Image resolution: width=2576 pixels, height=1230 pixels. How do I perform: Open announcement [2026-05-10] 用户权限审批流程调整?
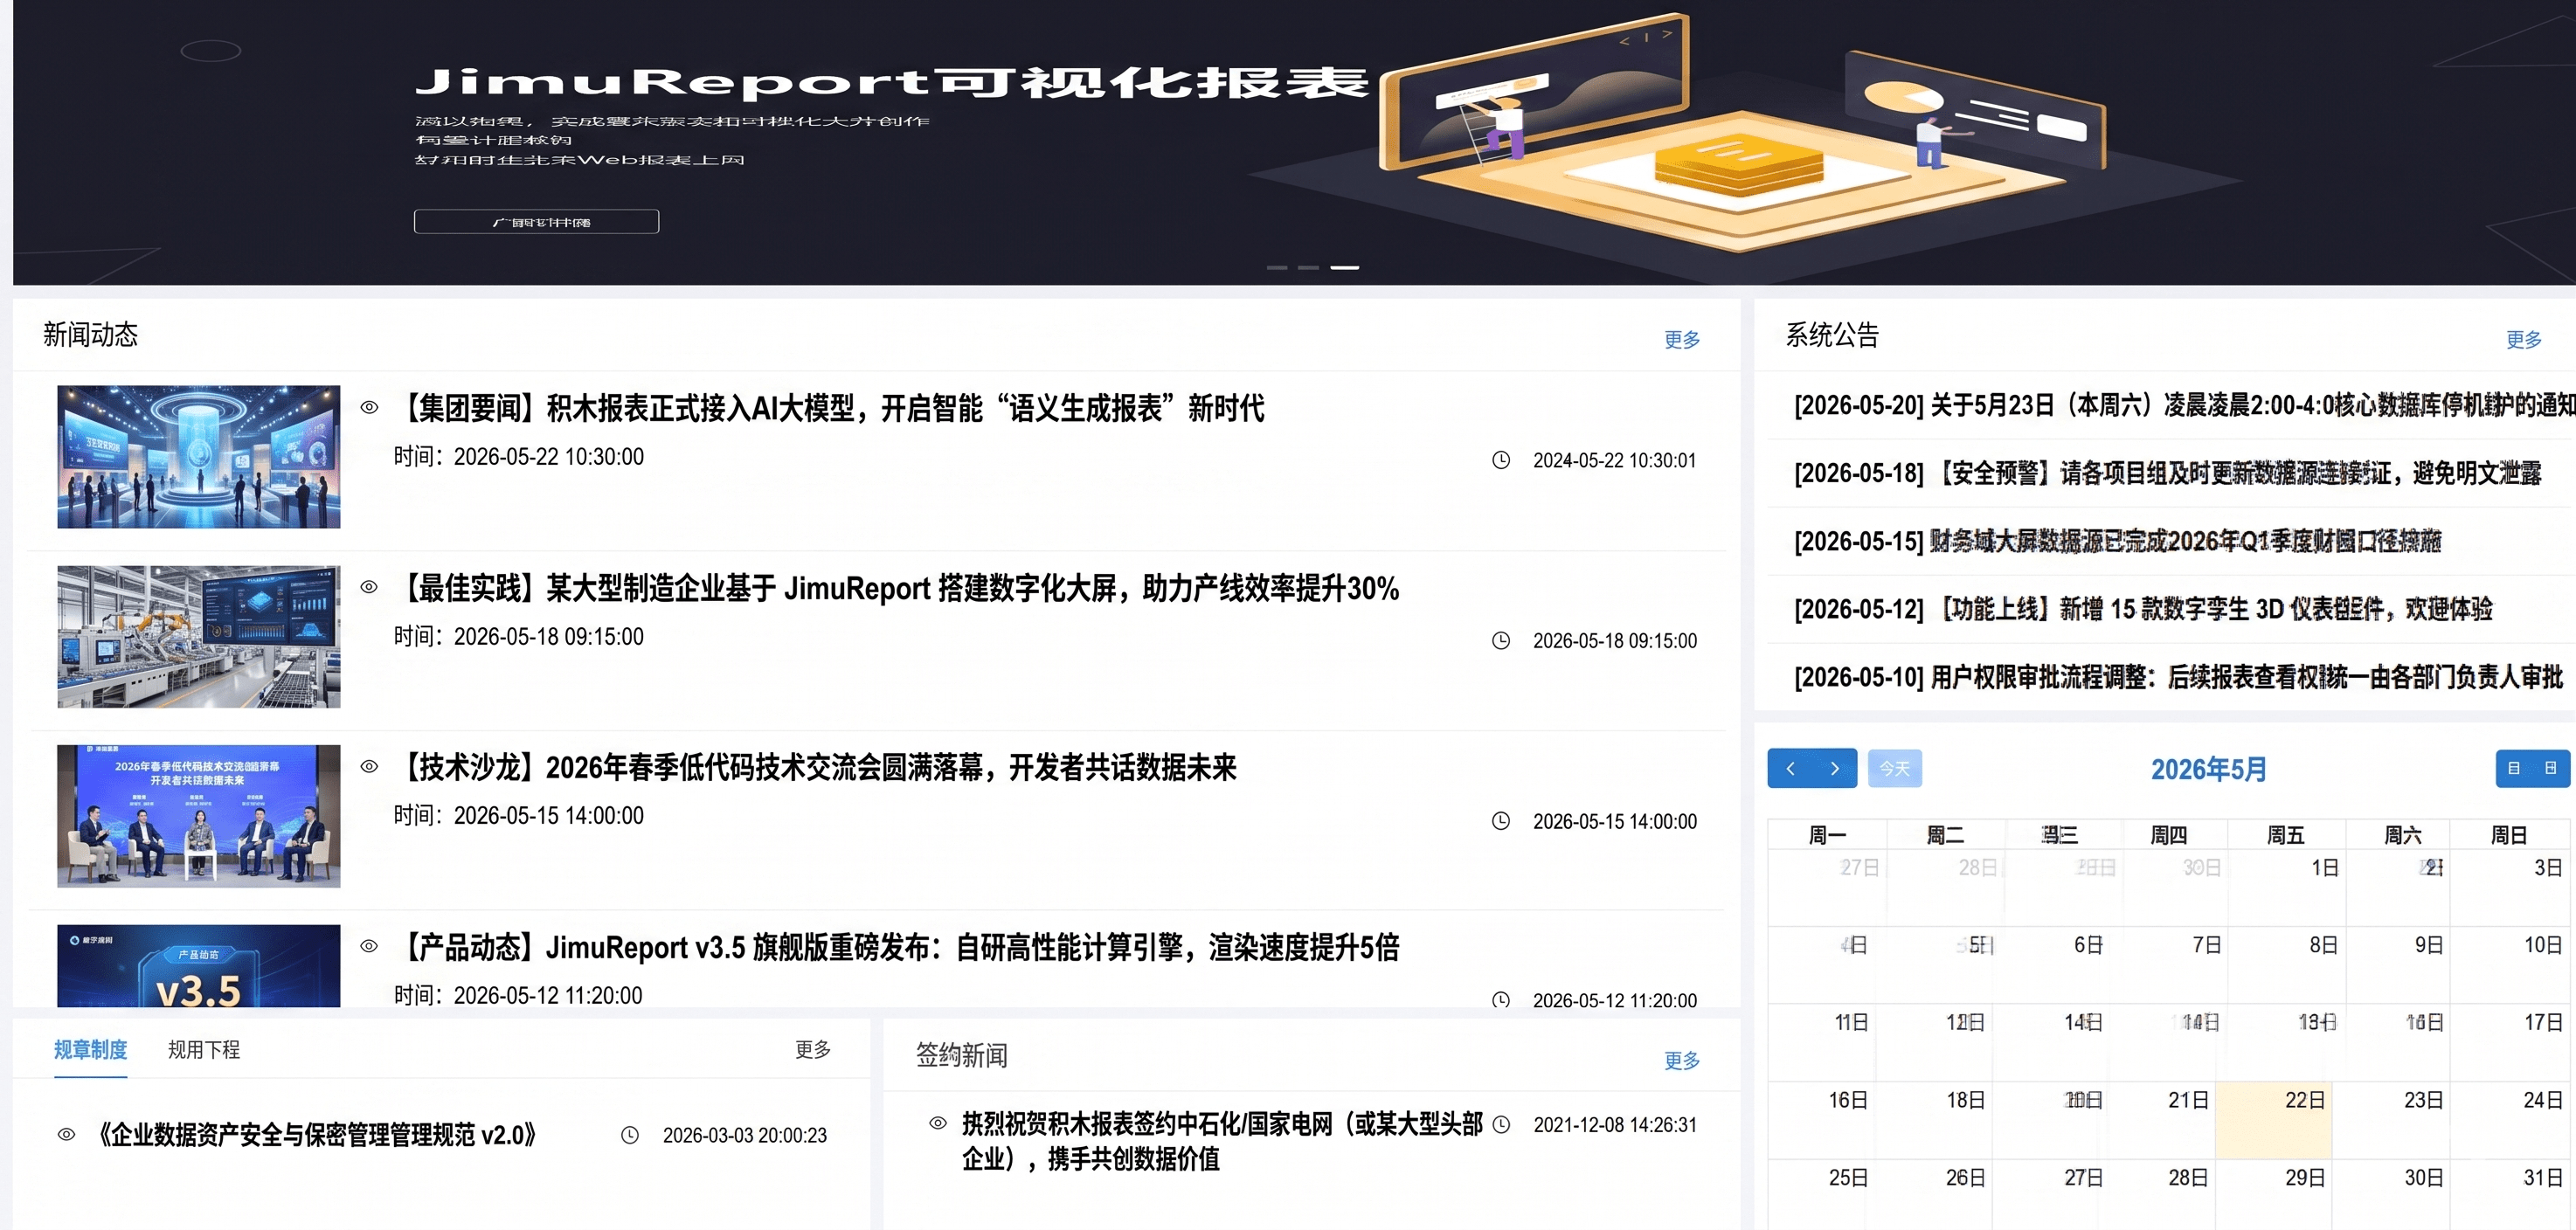(2179, 677)
